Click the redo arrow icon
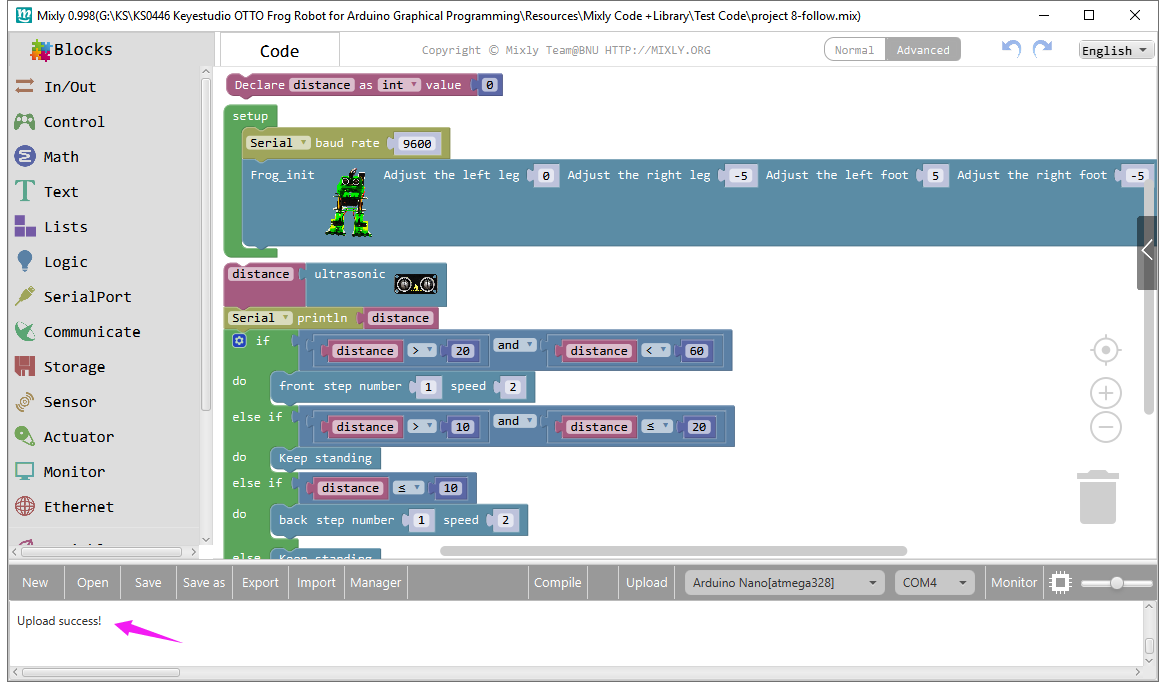1166x689 pixels. 1043,49
